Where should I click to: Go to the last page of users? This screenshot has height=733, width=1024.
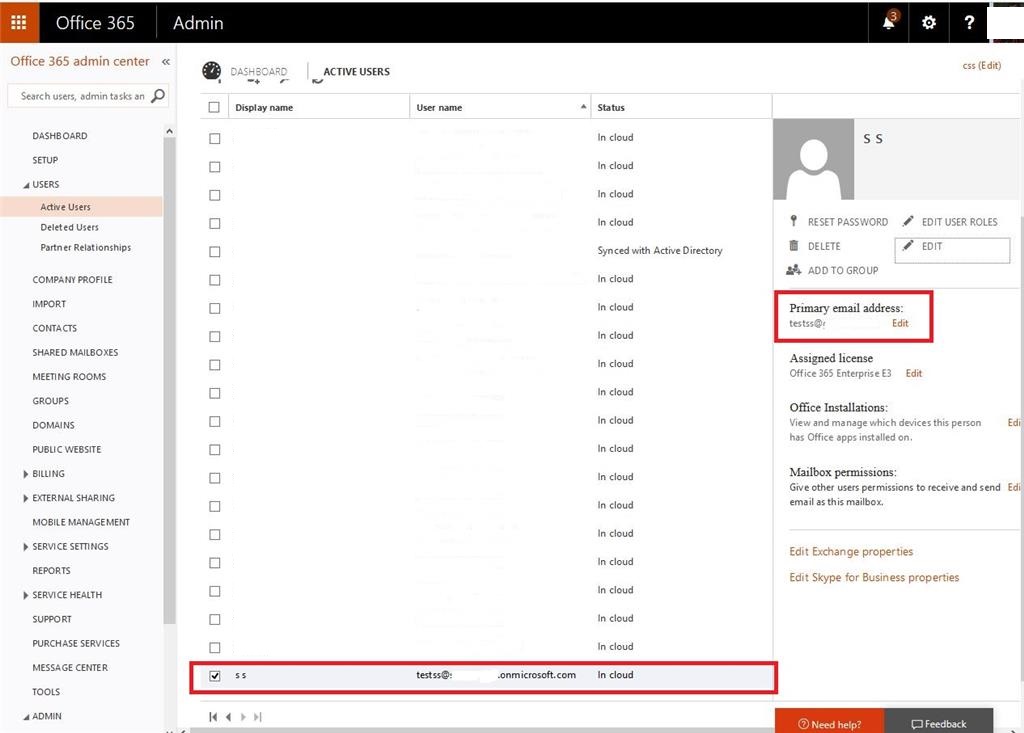click(258, 717)
